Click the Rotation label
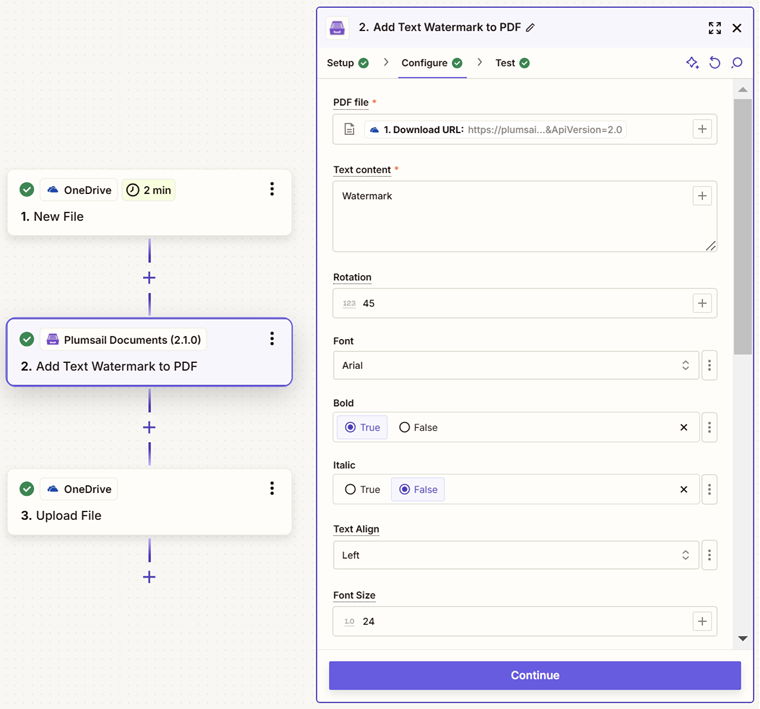The image size is (760, 709). pyautogui.click(x=352, y=277)
